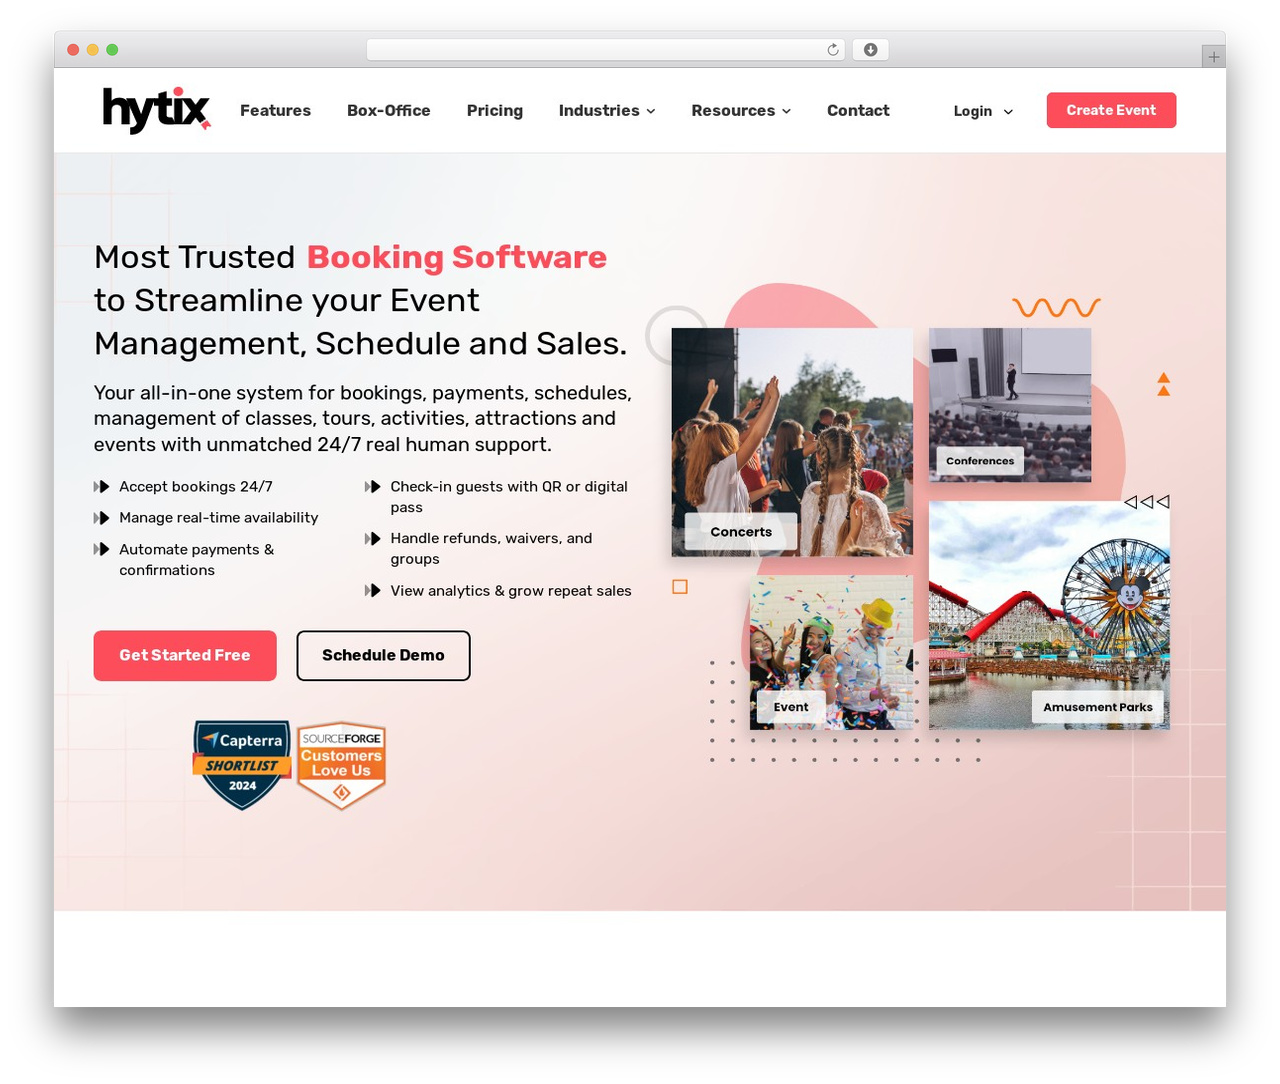
Task: Select the Amusement Parks image card
Action: 1049,615
